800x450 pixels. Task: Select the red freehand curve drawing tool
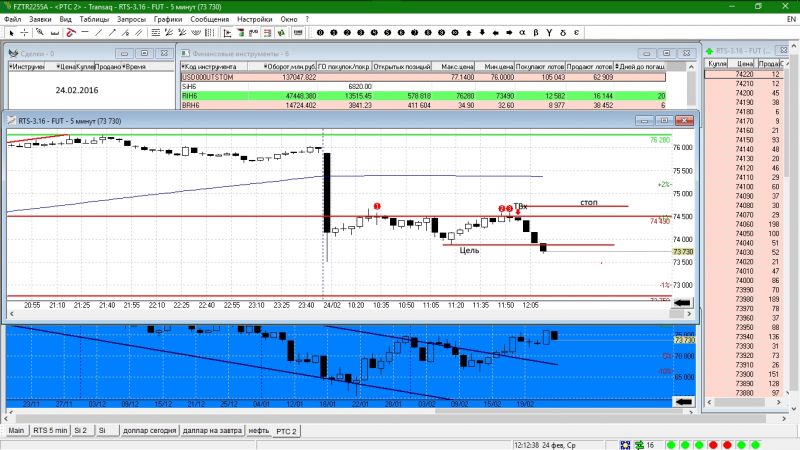(x=70, y=33)
